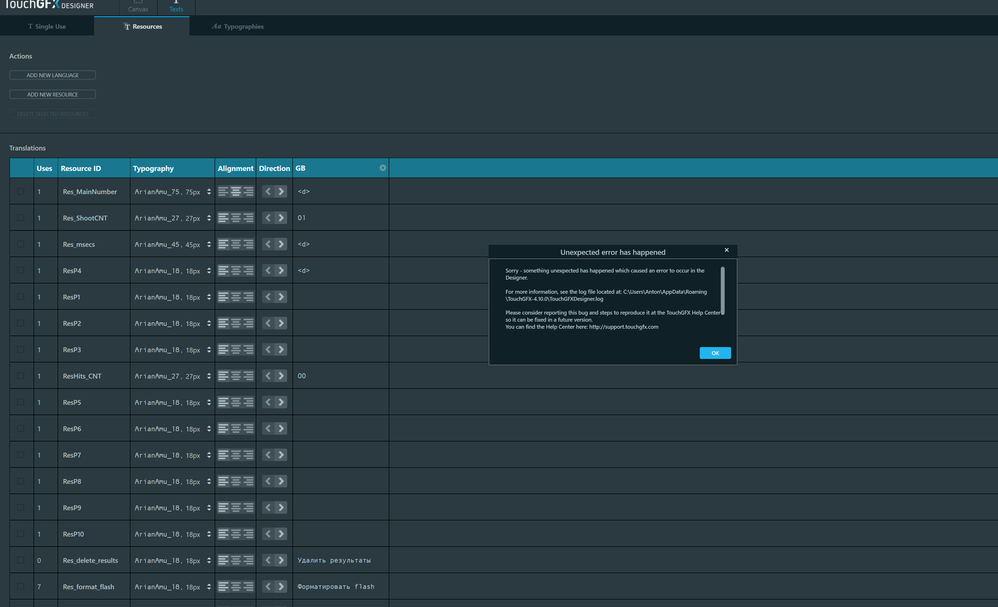
Task: Tick the checkbox for ResHits_CNT
Action: [20, 376]
